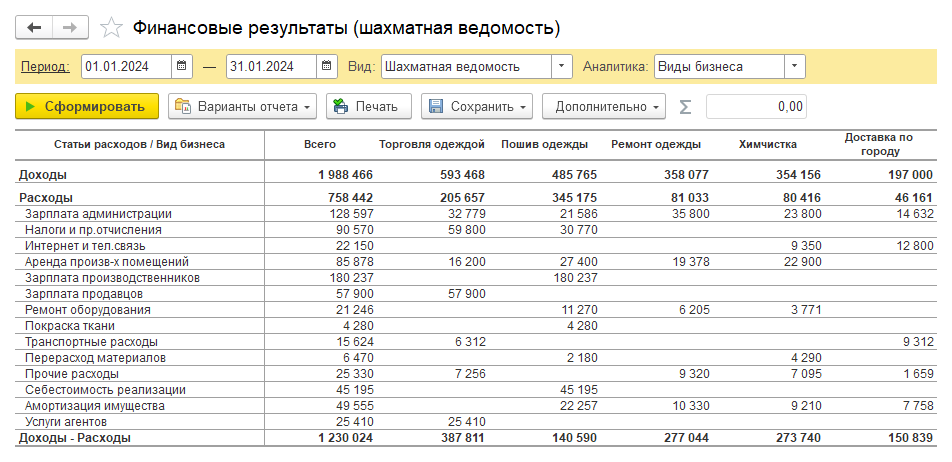Select the Расходы row label
The image size is (952, 462).
46,198
